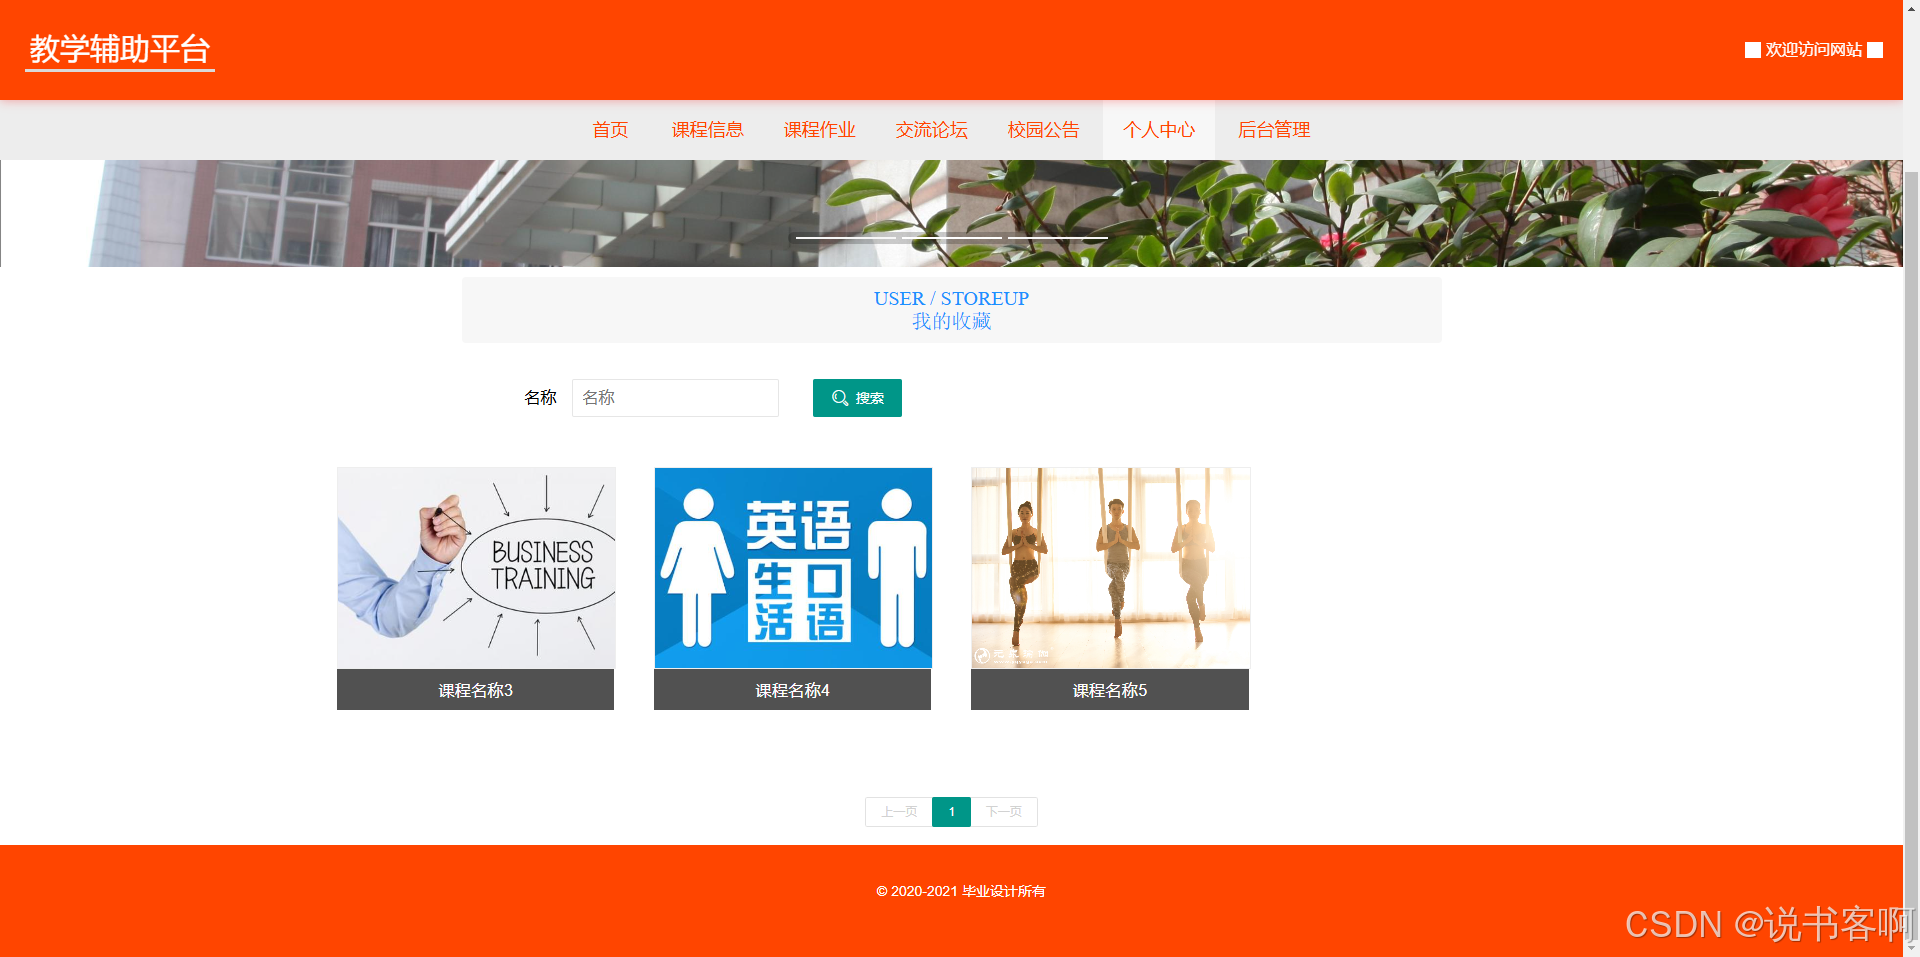Click the 我的收藏 heading text
This screenshot has width=1920, height=957.
pos(951,321)
